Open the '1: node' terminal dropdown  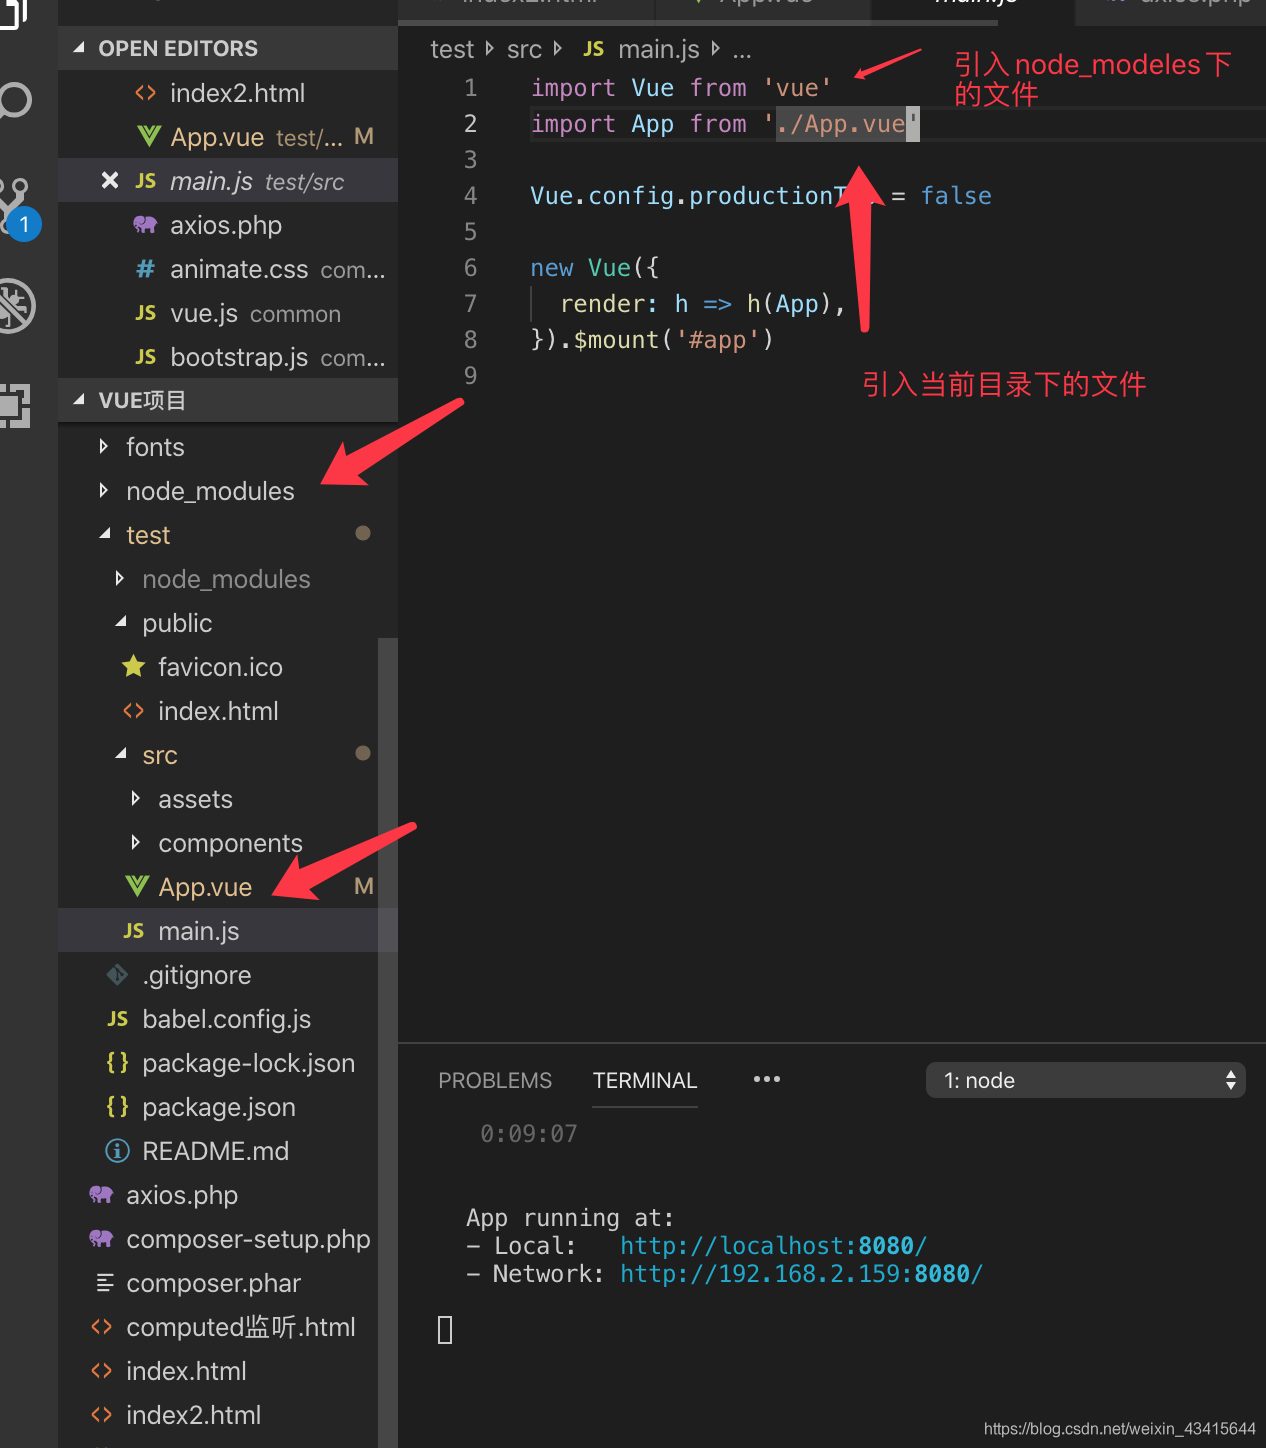(1085, 1080)
